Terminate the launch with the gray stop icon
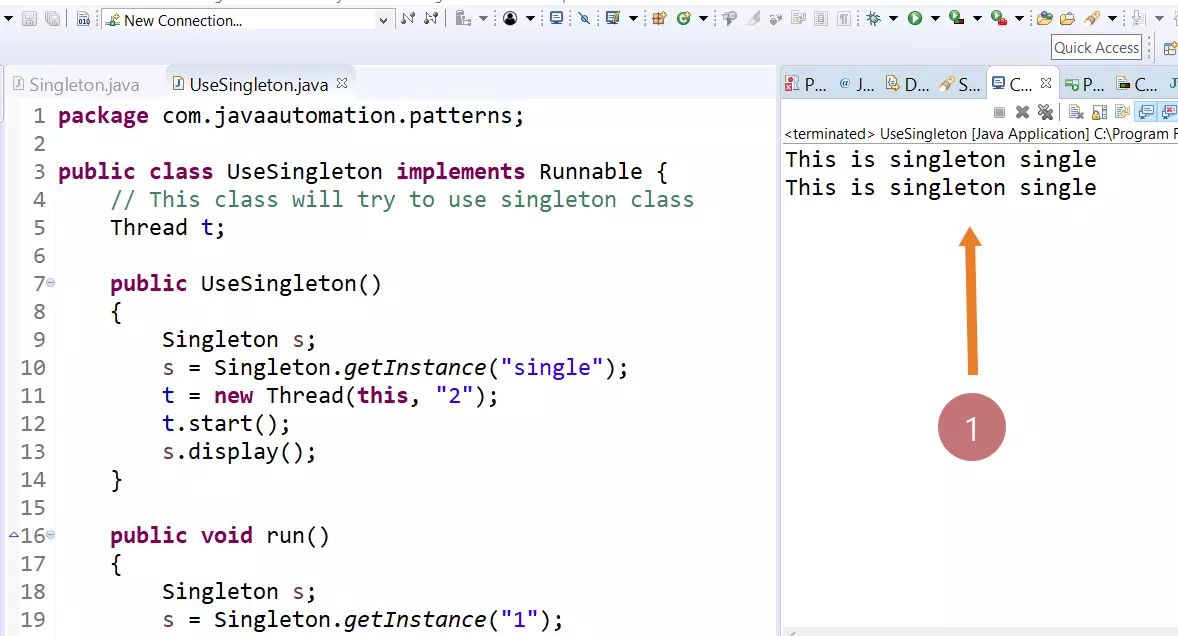Image resolution: width=1178 pixels, height=636 pixels. 999,112
